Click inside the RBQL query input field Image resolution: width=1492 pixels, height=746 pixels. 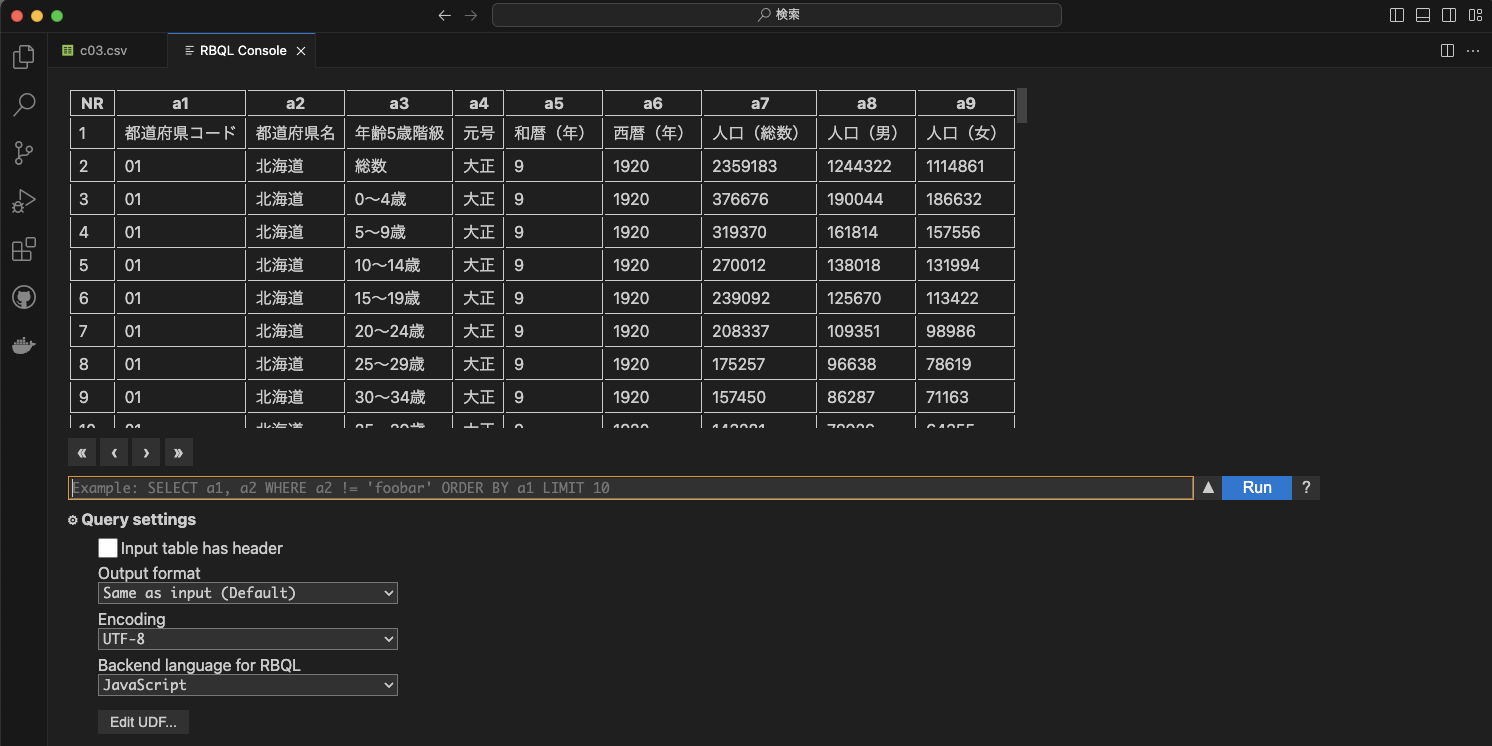pyautogui.click(x=600, y=487)
